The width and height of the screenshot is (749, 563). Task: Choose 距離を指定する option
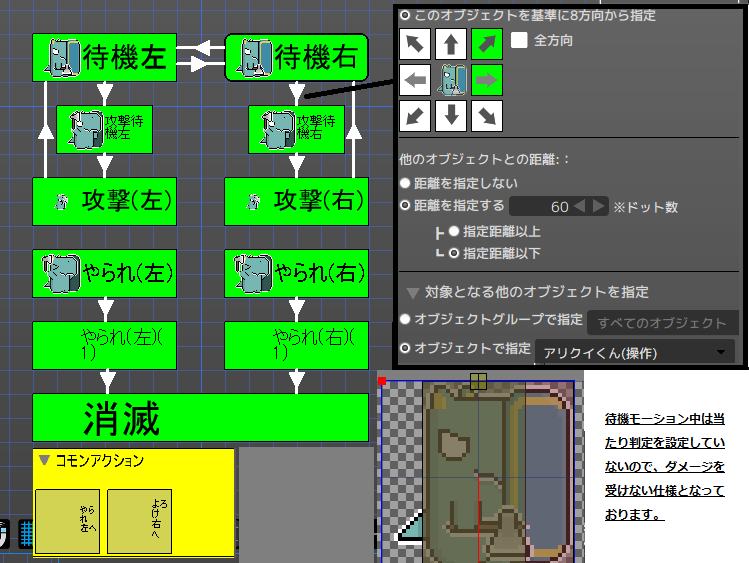(405, 205)
